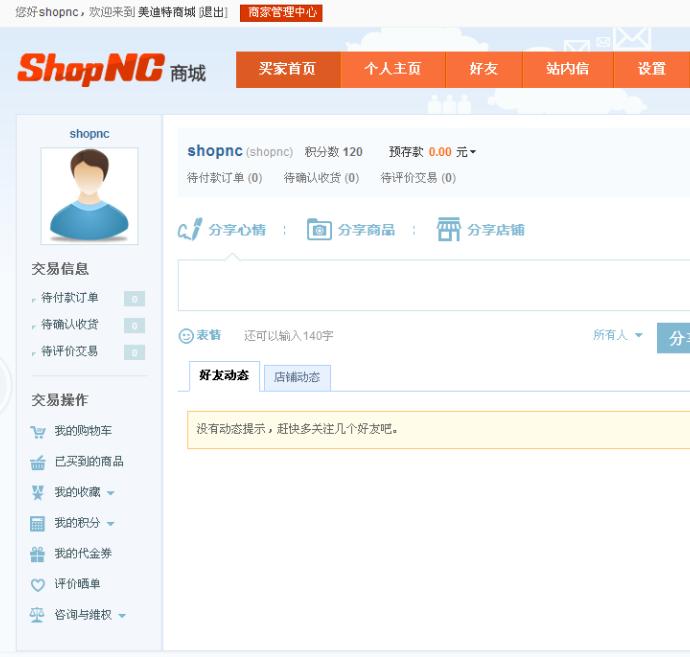690x657 pixels.
Task: Open 已买到的商品 link
Action: 89,462
